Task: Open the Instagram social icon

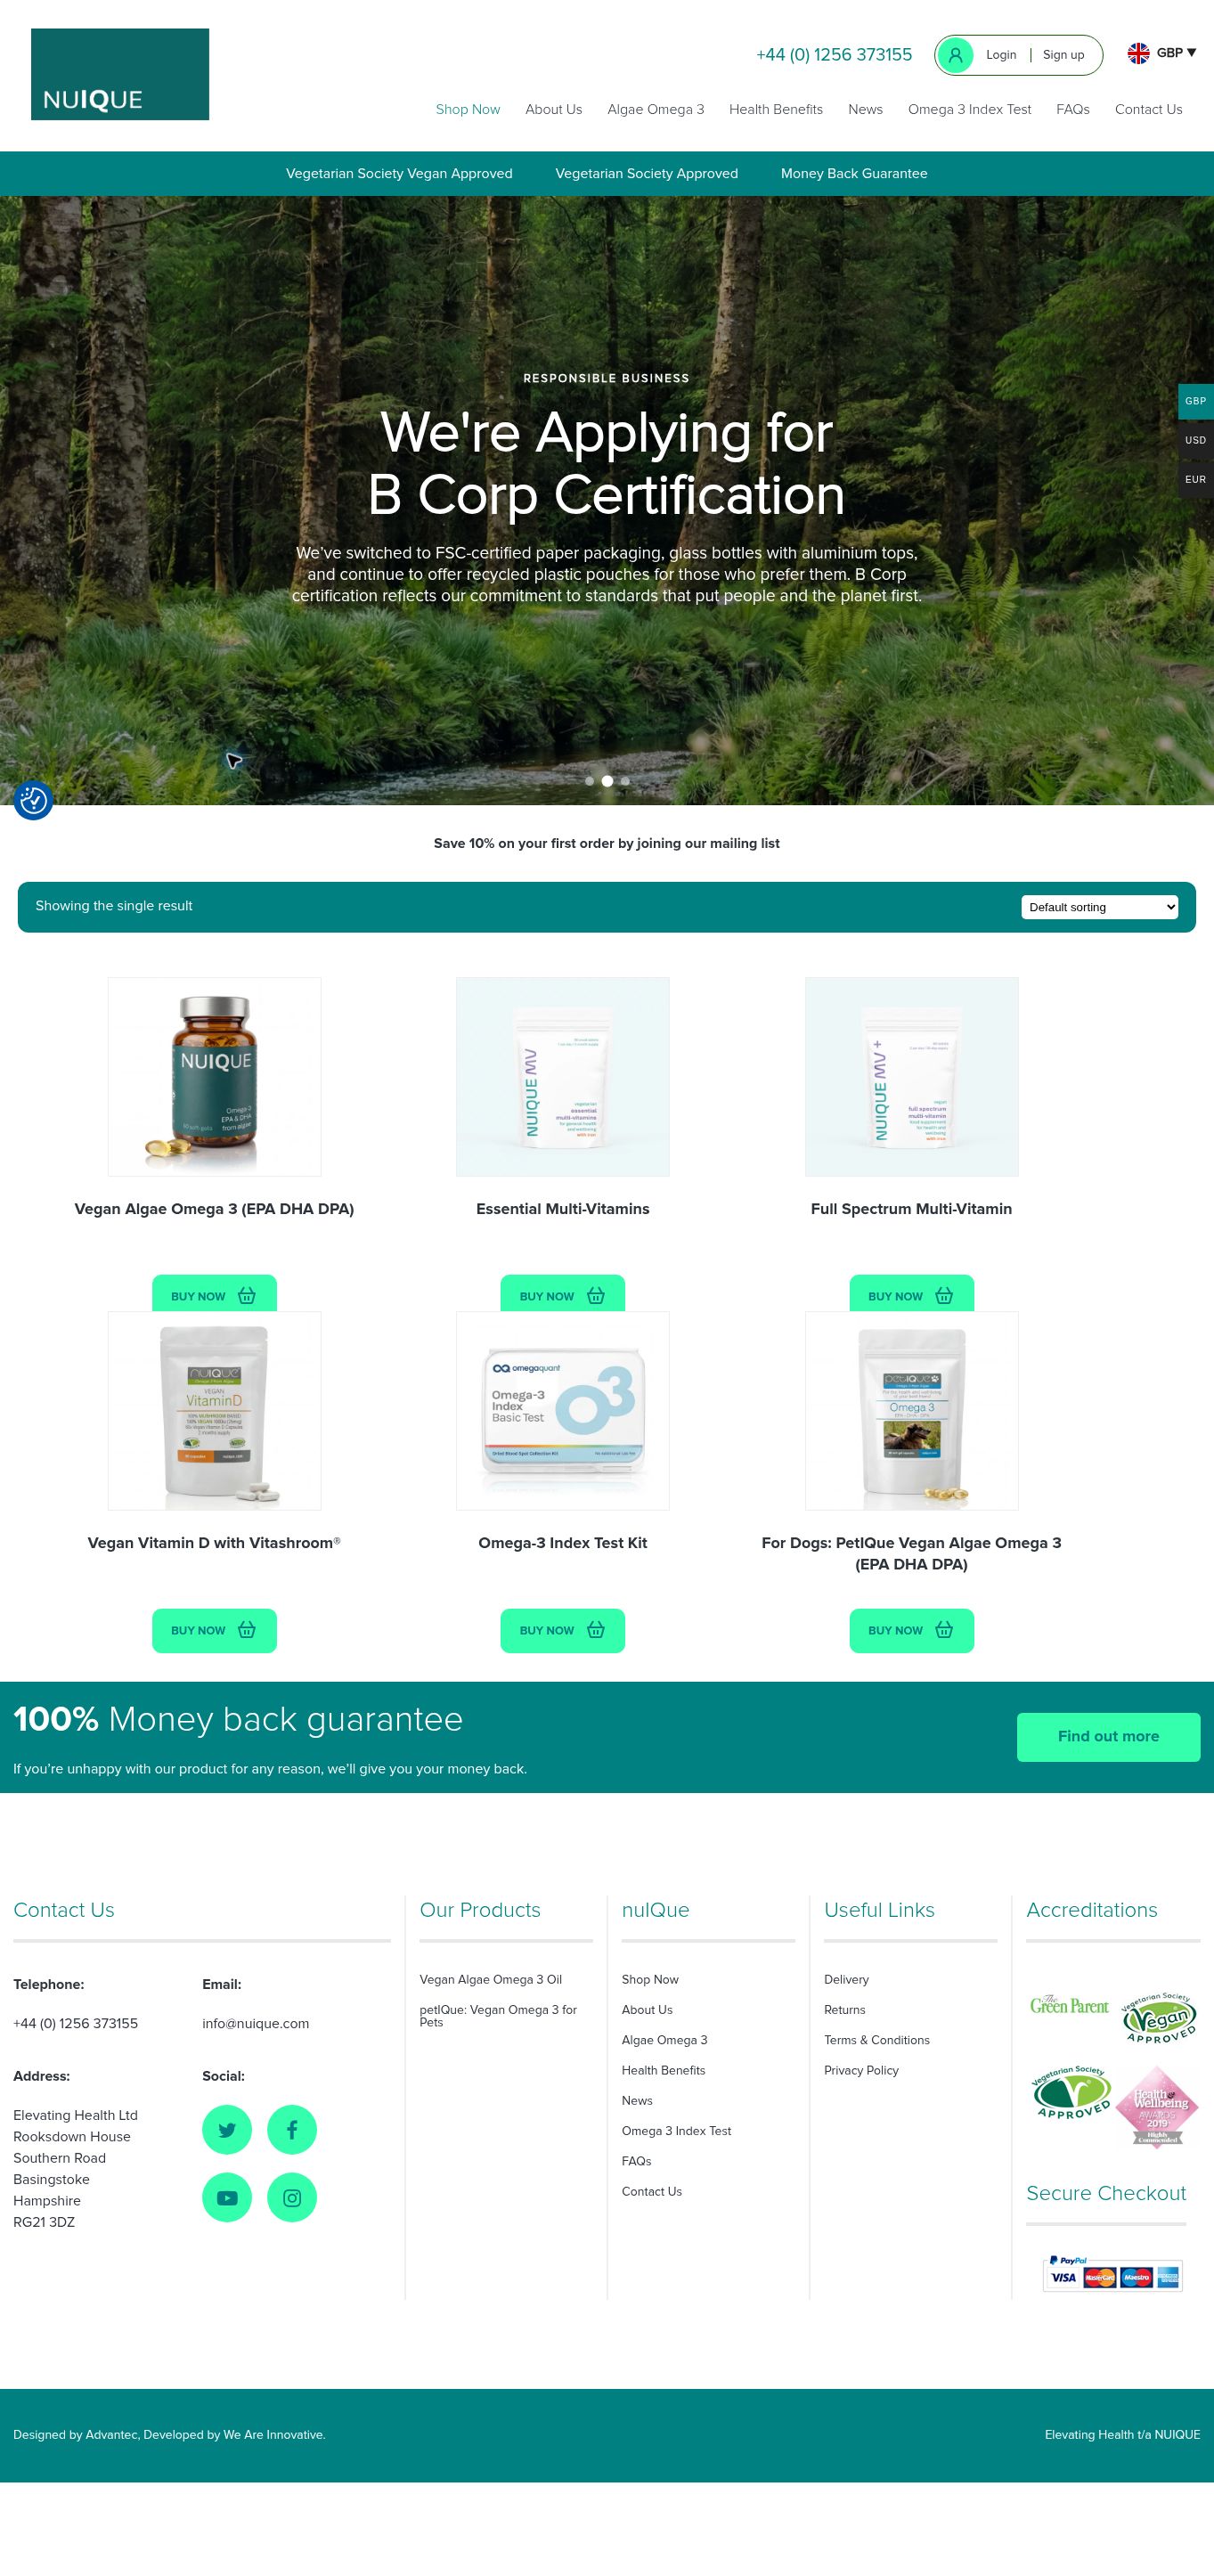Action: (x=292, y=2197)
